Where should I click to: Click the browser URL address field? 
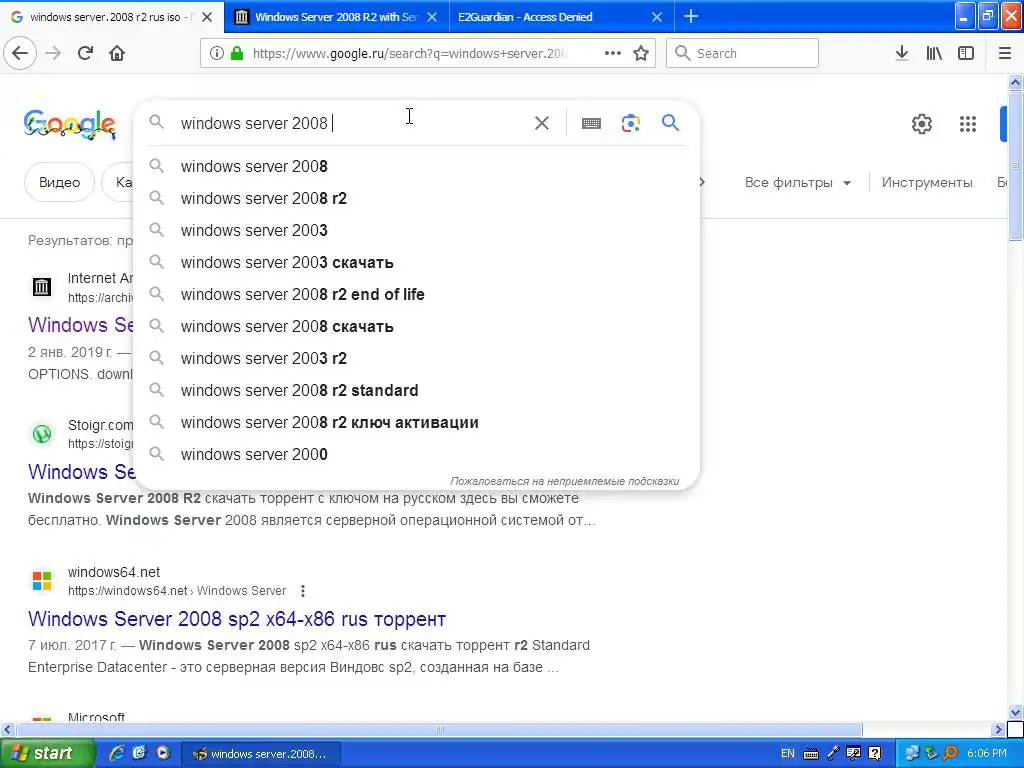point(409,53)
